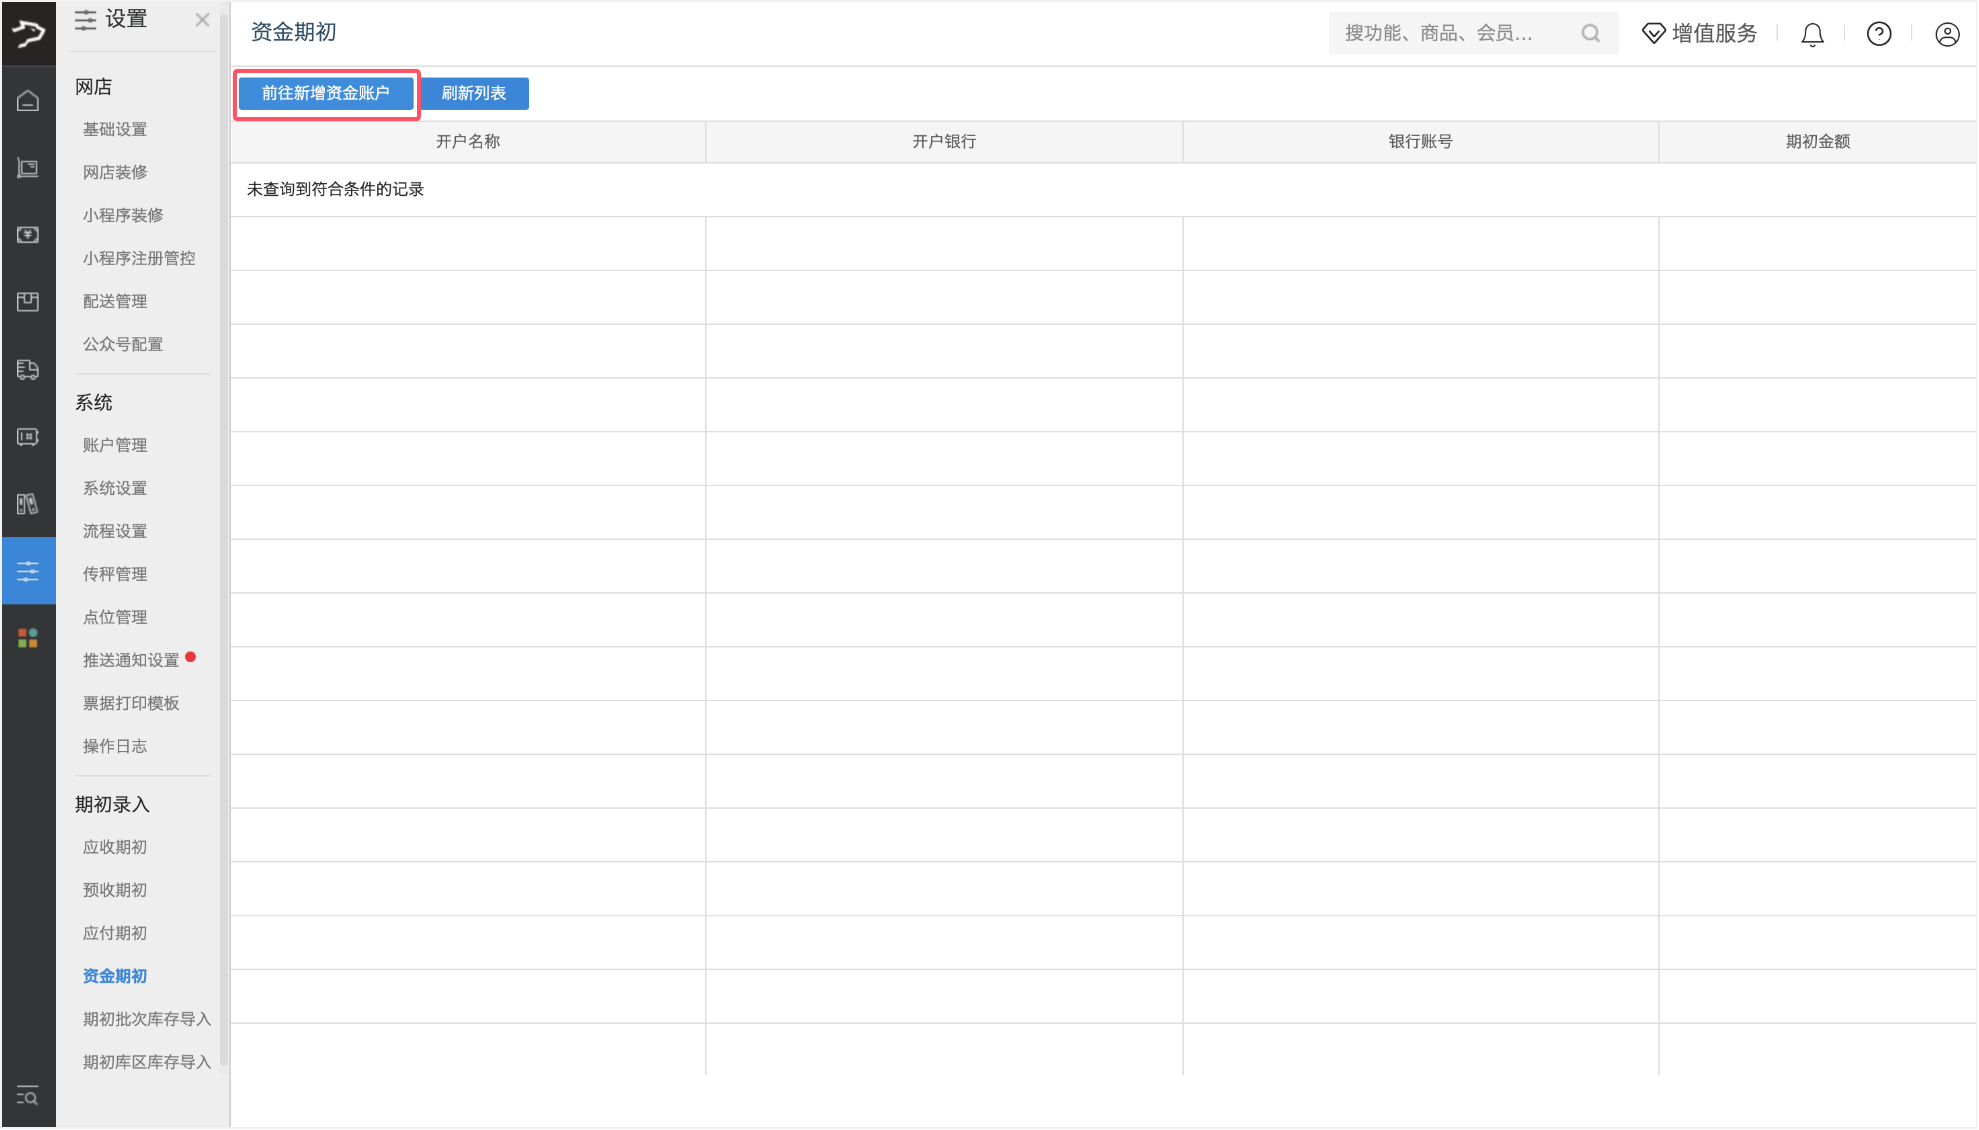This screenshot has height=1130, width=1979.
Task: Click 前往新增资金账户 button
Action: coord(326,93)
